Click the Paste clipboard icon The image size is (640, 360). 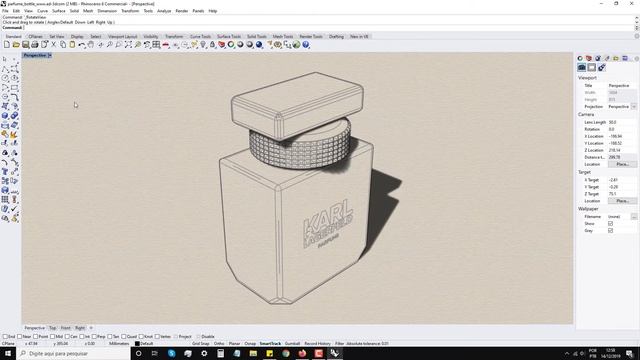(x=72, y=45)
